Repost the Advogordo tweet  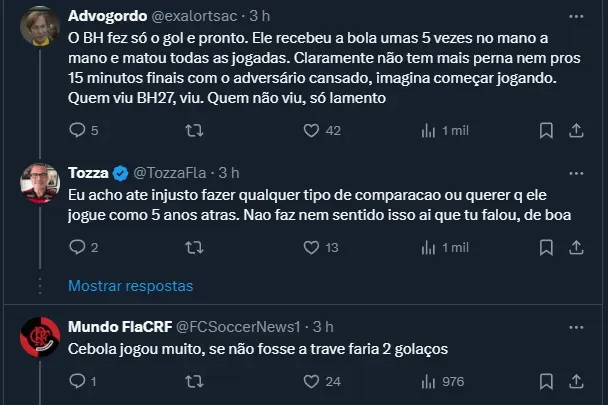point(196,130)
